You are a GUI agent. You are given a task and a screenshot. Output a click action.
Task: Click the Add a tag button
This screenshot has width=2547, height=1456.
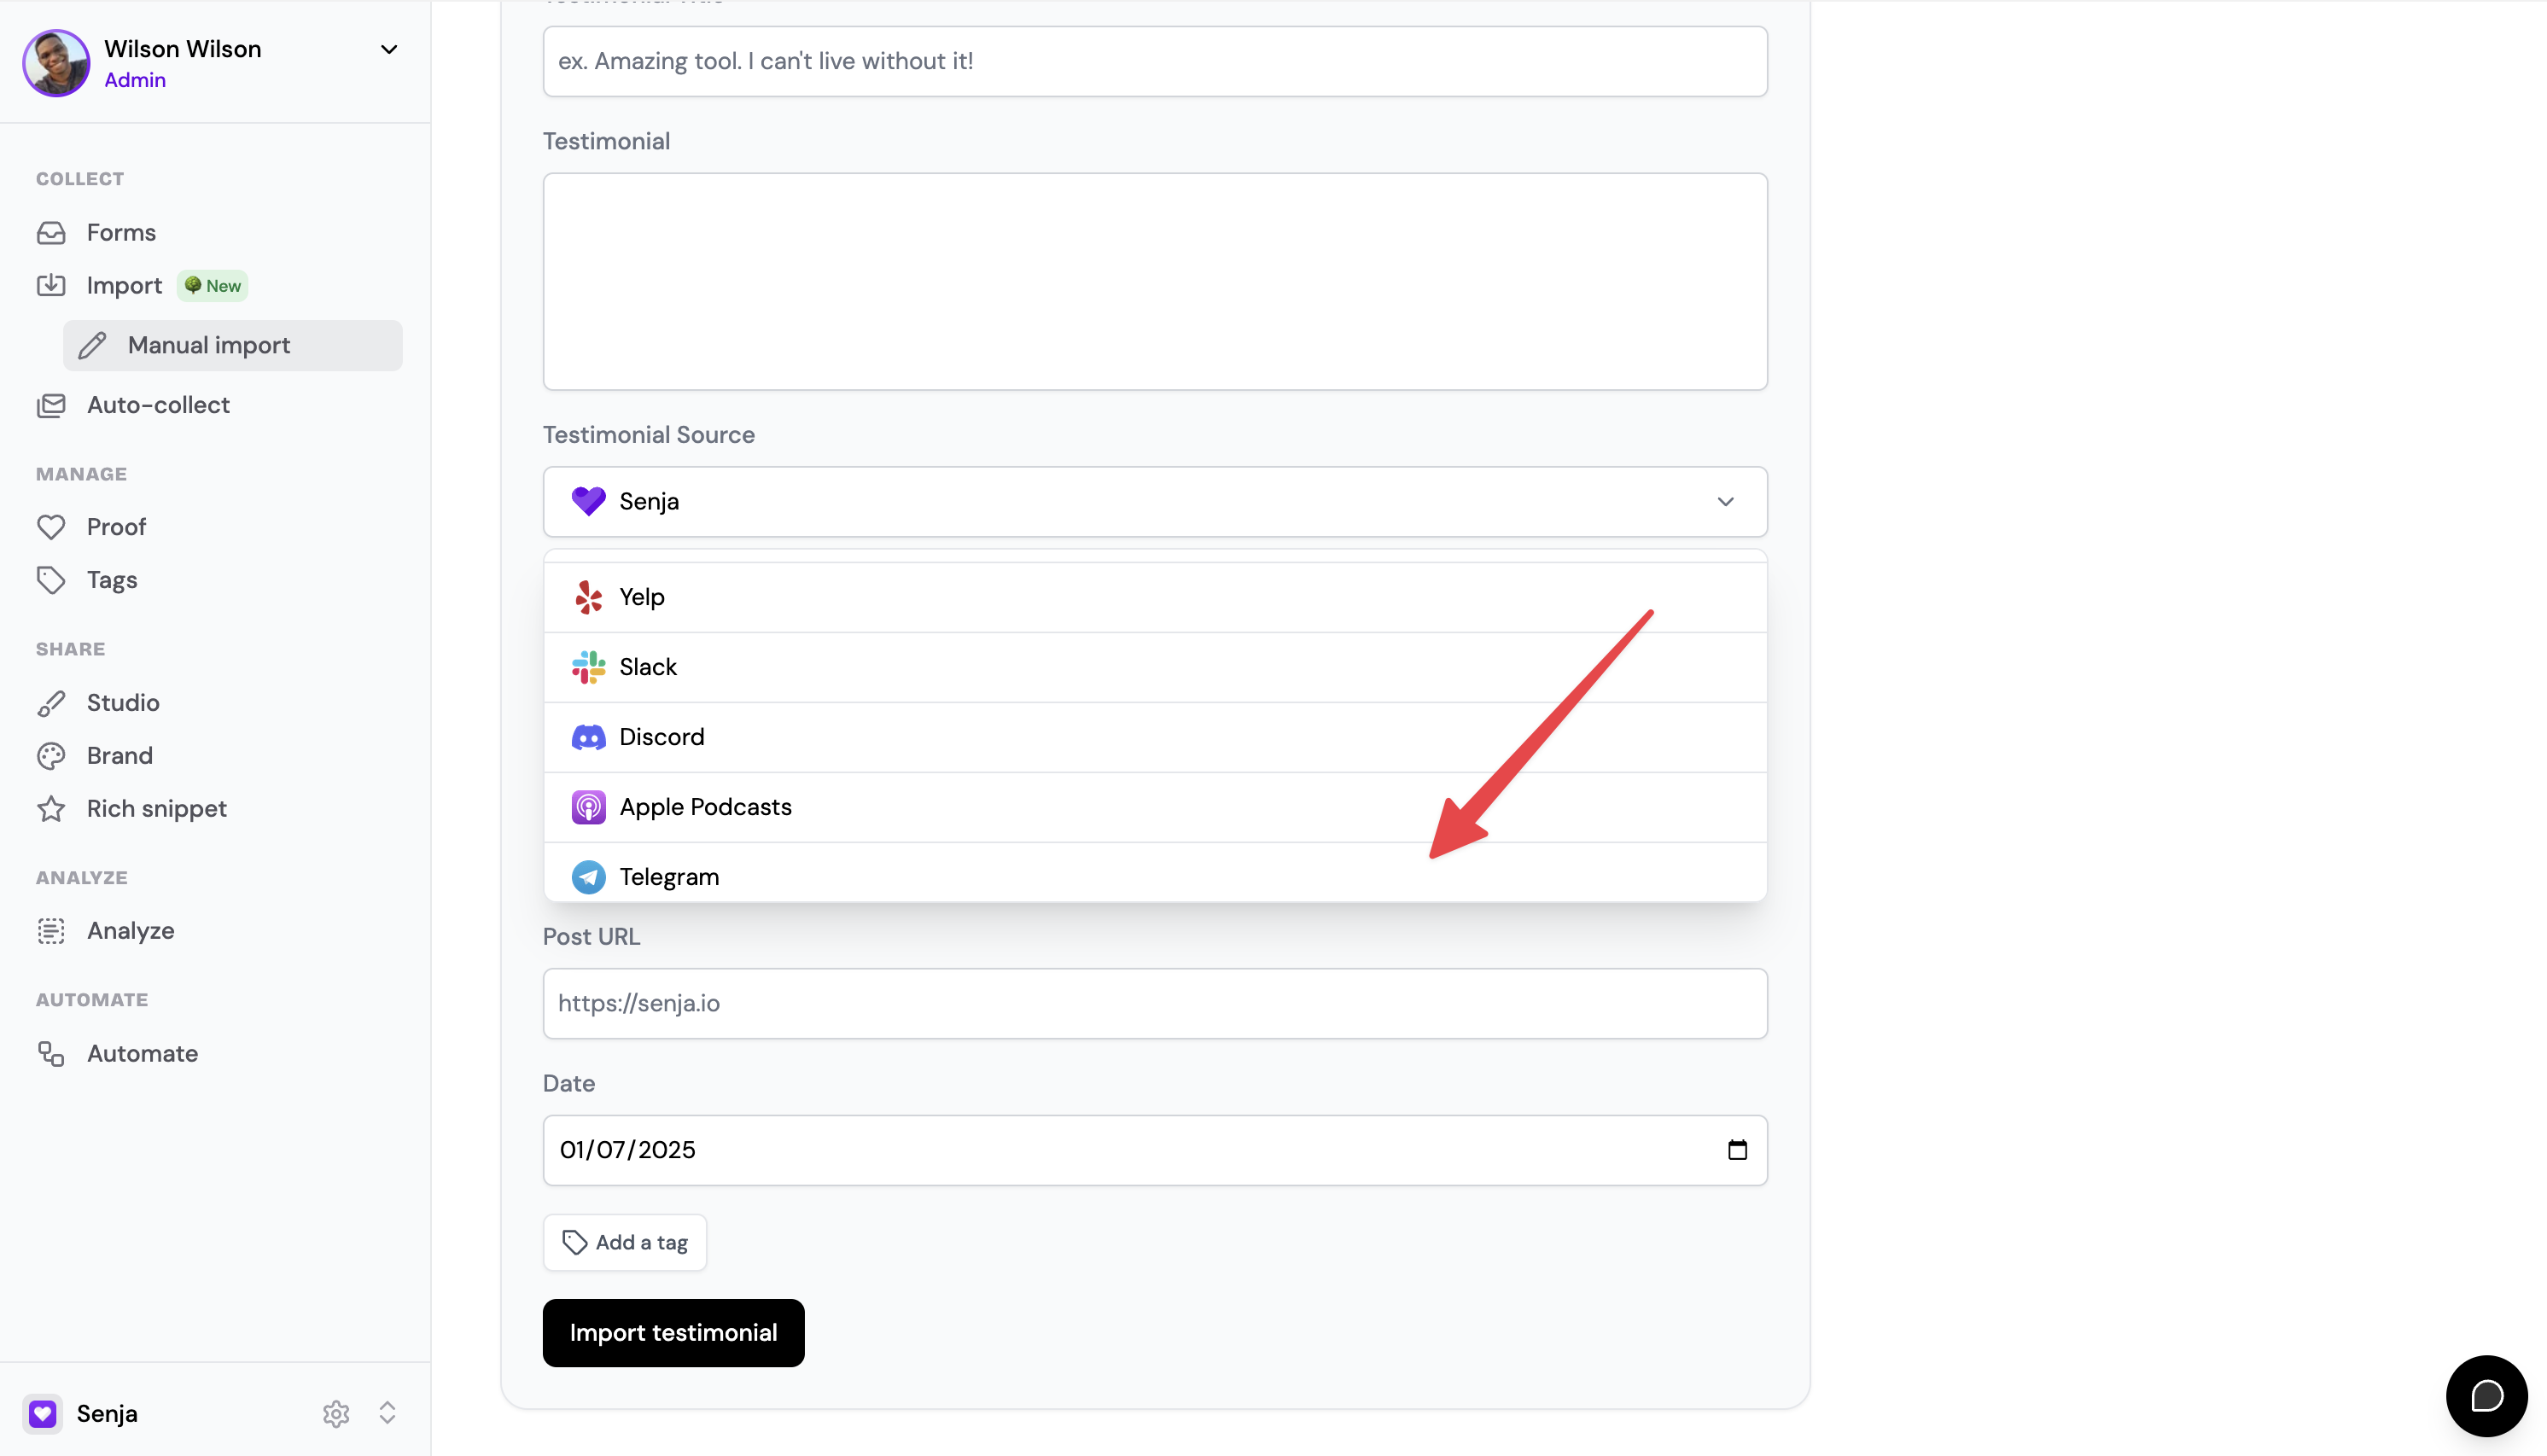pos(624,1243)
